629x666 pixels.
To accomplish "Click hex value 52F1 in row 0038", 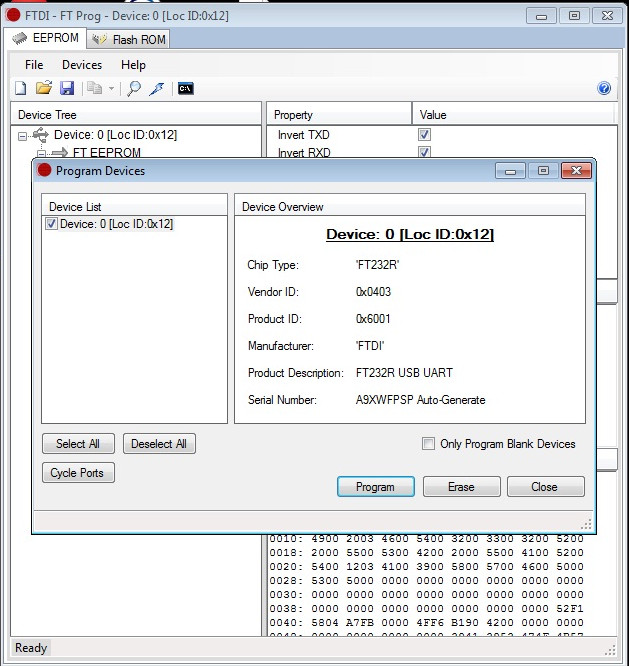I will [x=570, y=608].
